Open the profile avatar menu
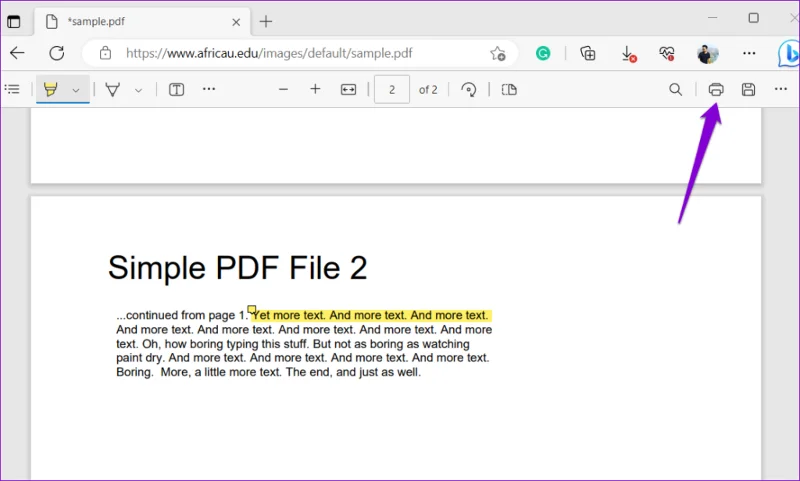The height and width of the screenshot is (481, 800). coord(708,53)
